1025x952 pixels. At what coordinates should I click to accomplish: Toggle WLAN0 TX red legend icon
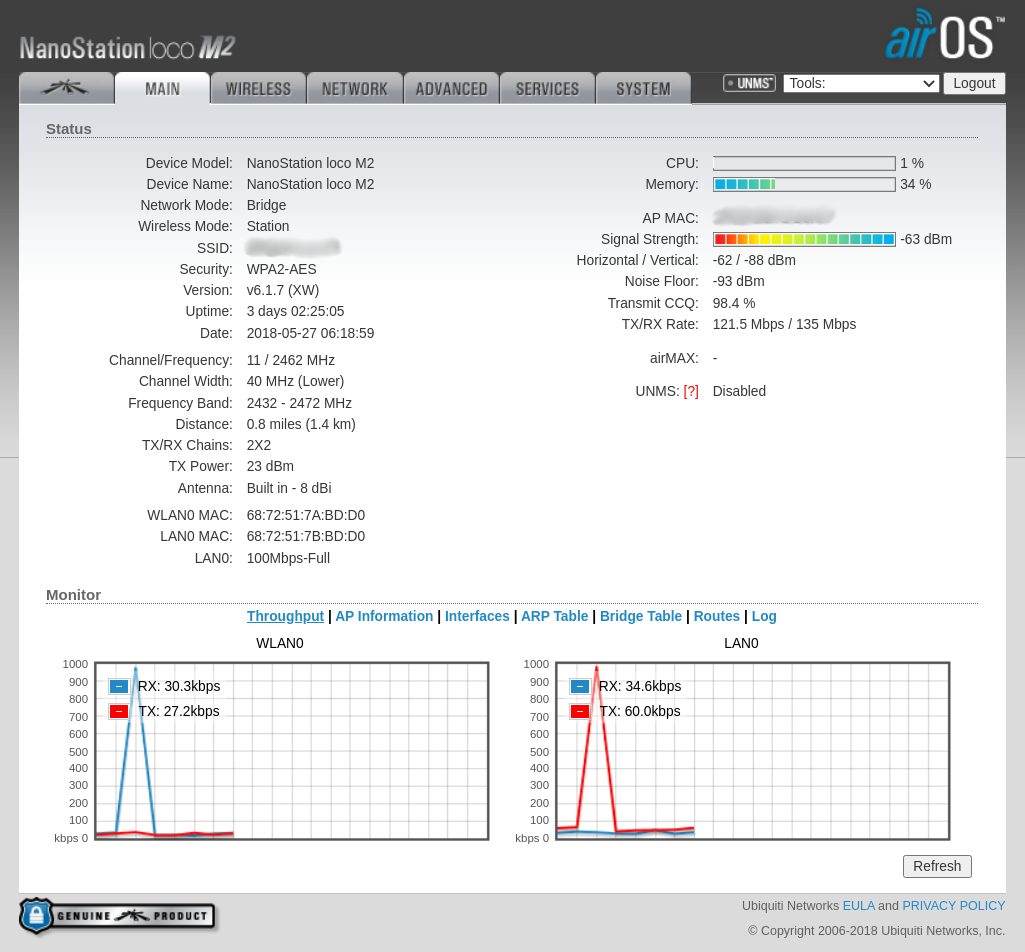pyautogui.click(x=119, y=711)
